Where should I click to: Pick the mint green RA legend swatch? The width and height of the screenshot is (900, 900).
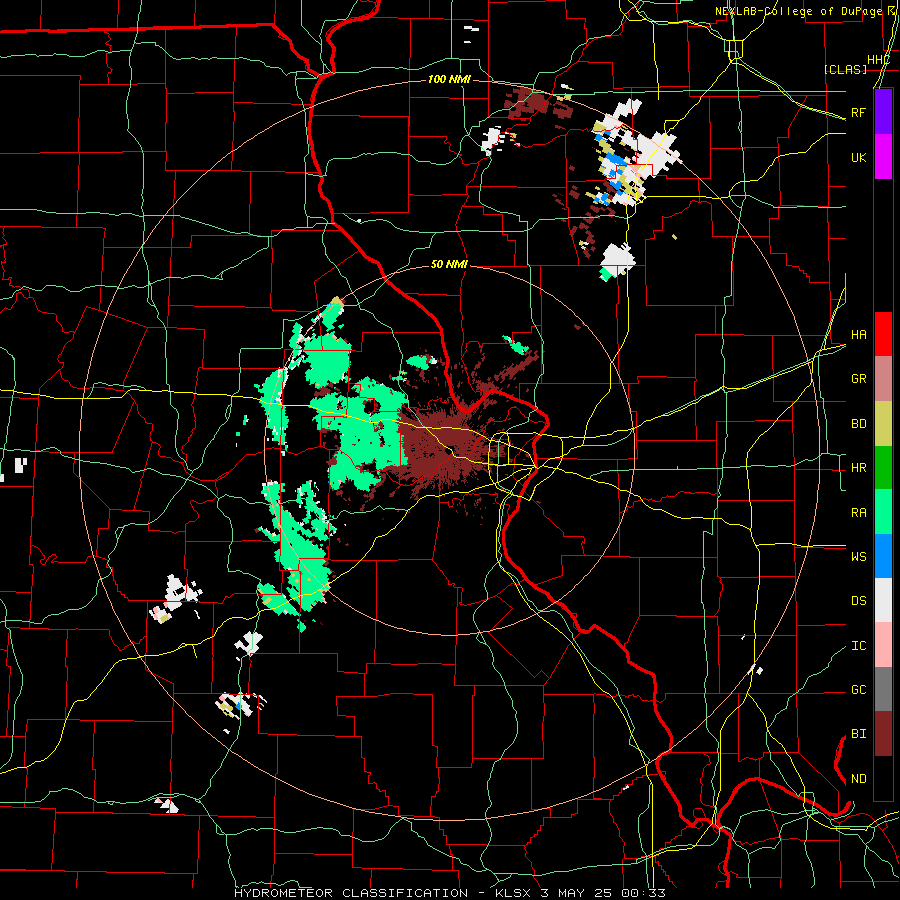883,512
